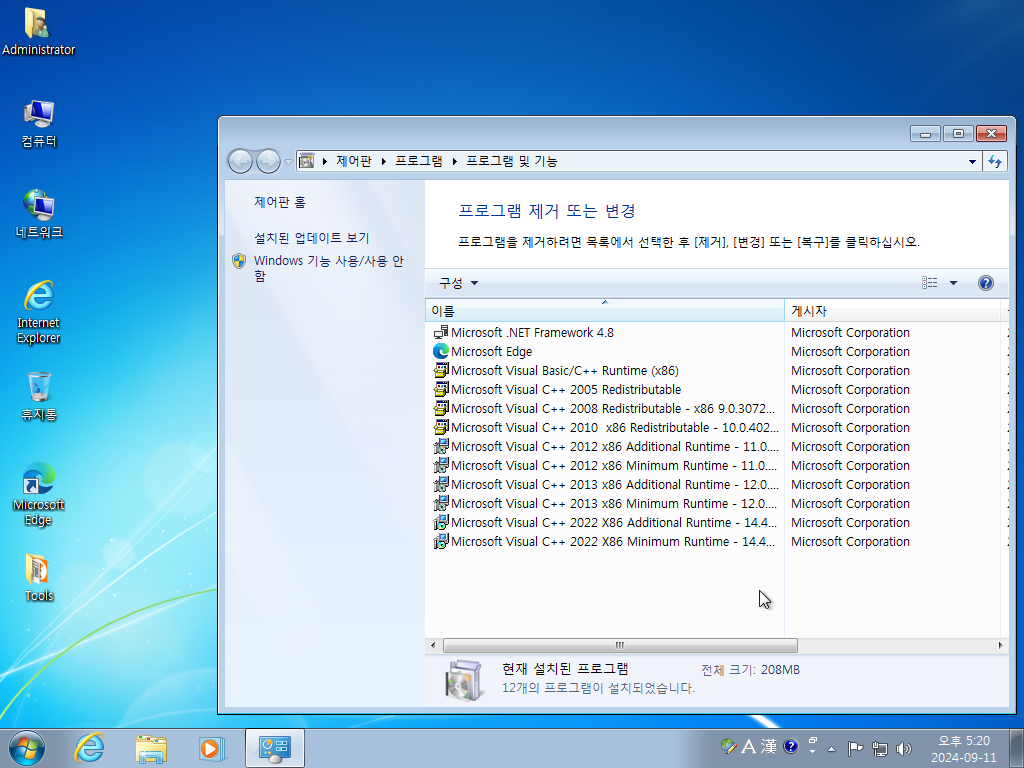The width and height of the screenshot is (1024, 768).
Task: Open Windows Explorer from the taskbar
Action: tap(151, 748)
